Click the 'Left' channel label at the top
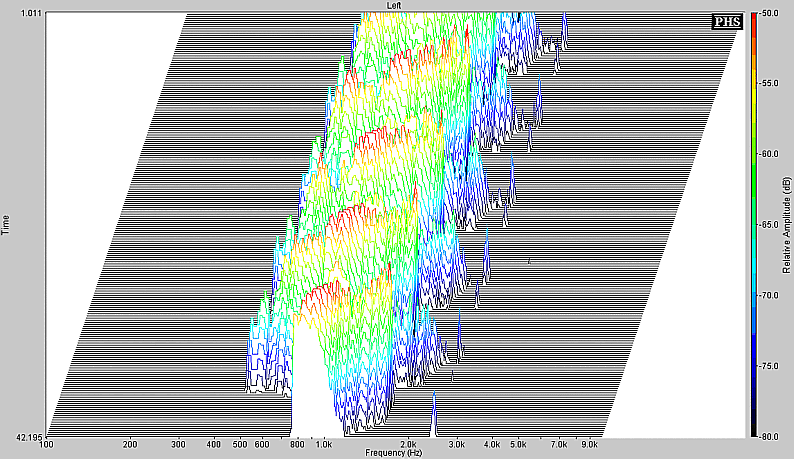794x459 pixels. 397,6
